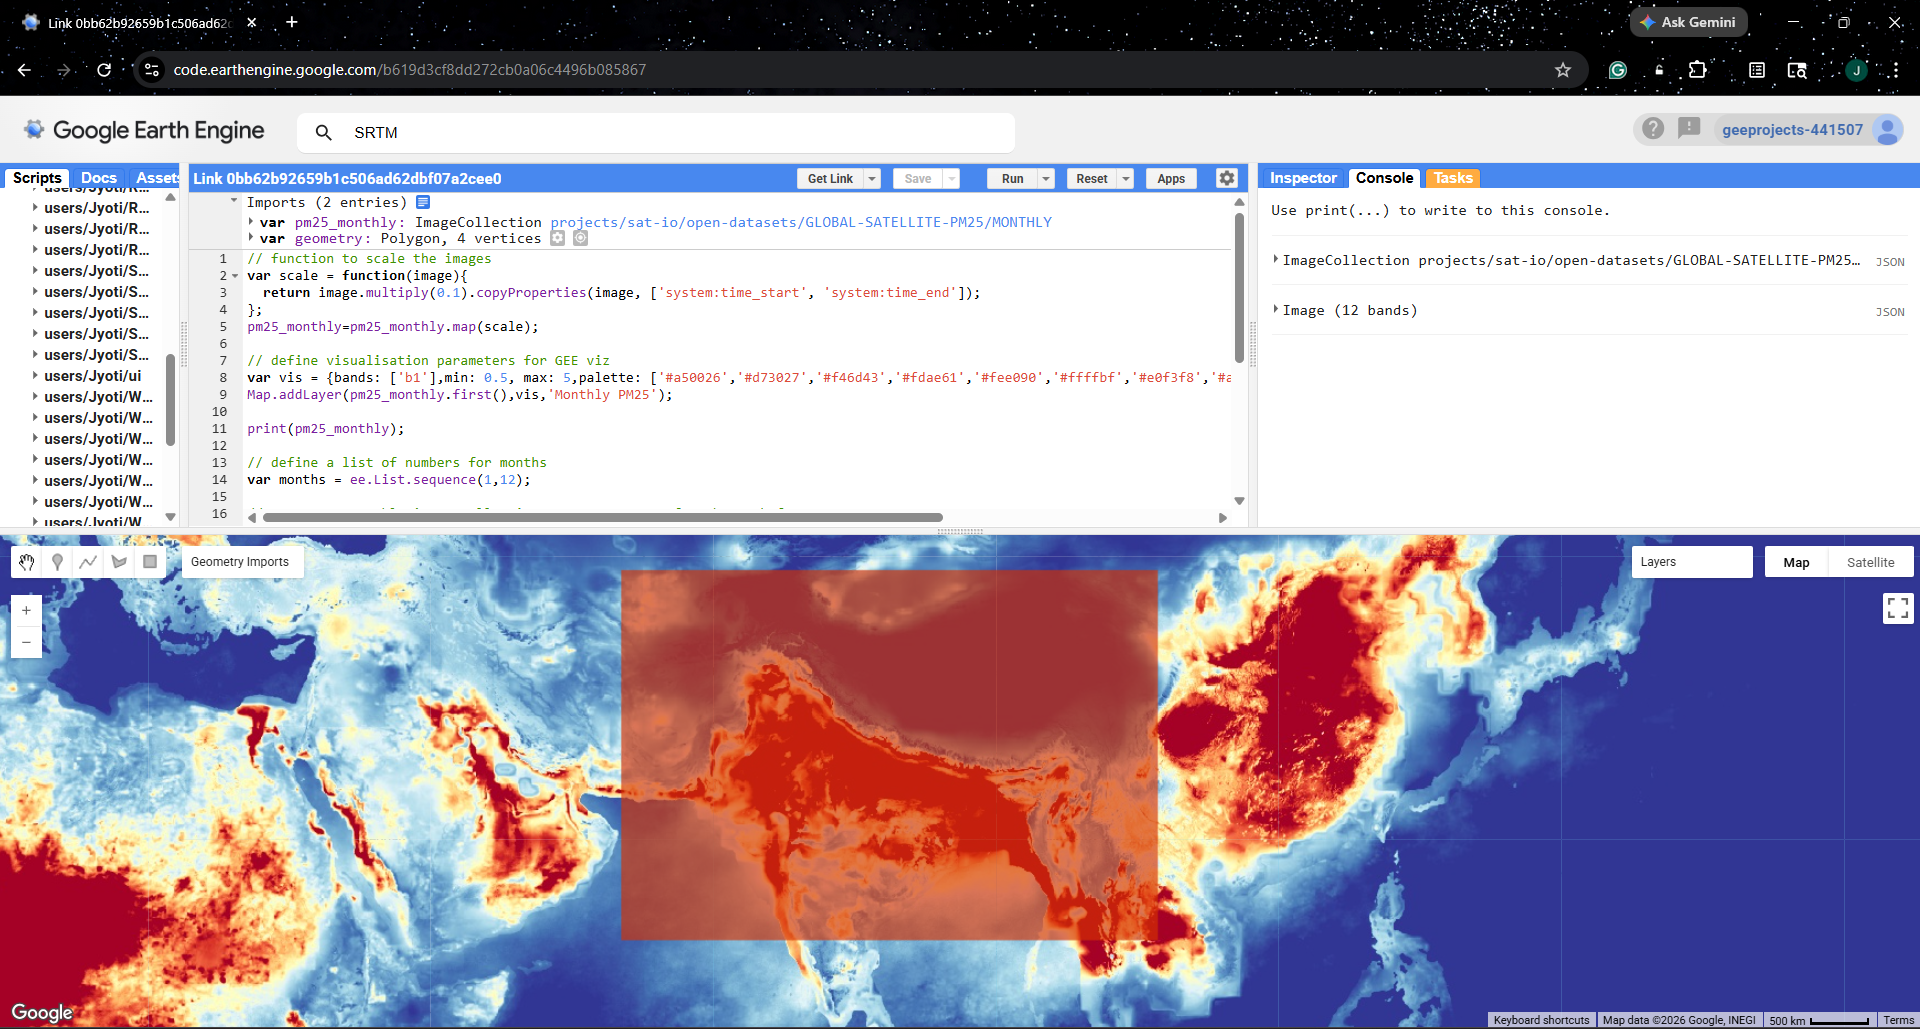Image resolution: width=1920 pixels, height=1029 pixels.
Task: Switch to the Assets tab
Action: click(x=156, y=178)
